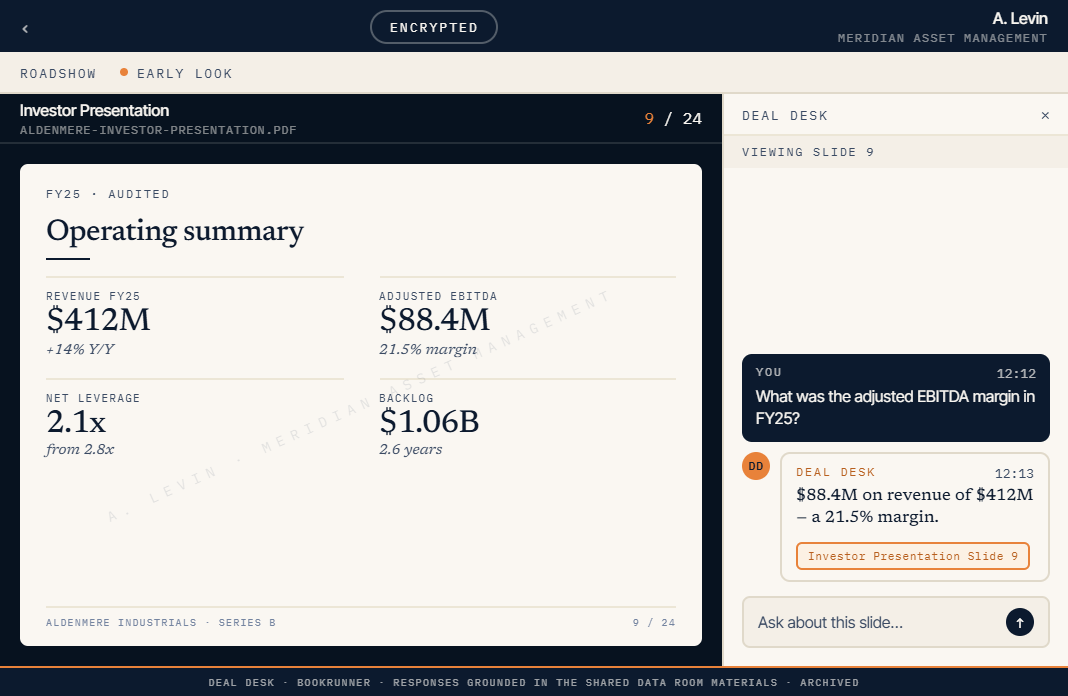Image resolution: width=1068 pixels, height=696 pixels.
Task: Click the ALDENMERE-INVESTOR-PRESENTATION.PDF file name
Action: point(158,130)
